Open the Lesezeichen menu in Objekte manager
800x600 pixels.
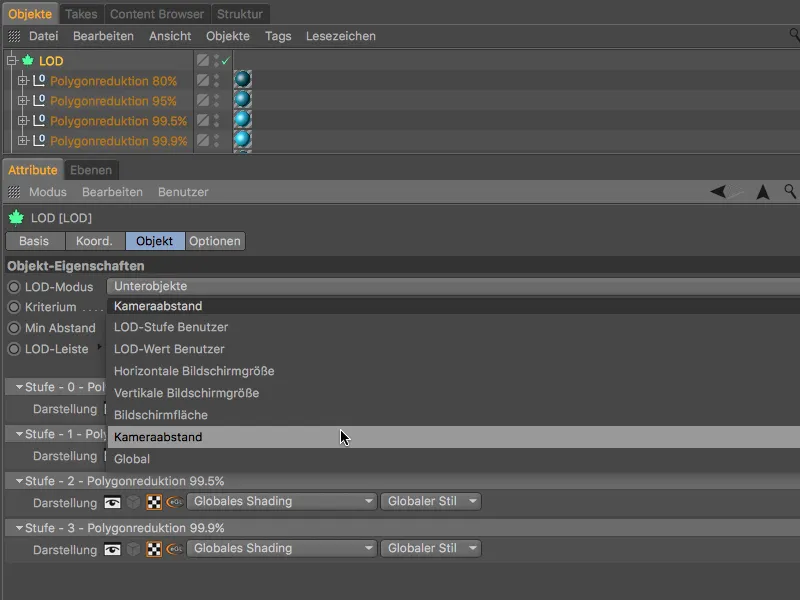[341, 36]
